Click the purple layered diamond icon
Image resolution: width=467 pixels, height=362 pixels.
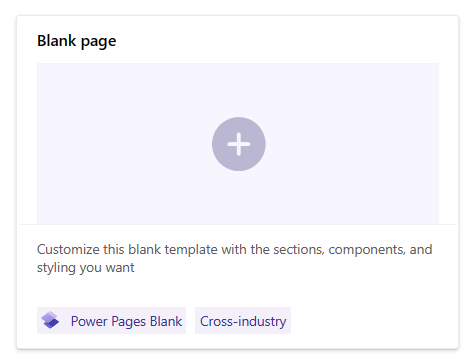[x=50, y=320]
